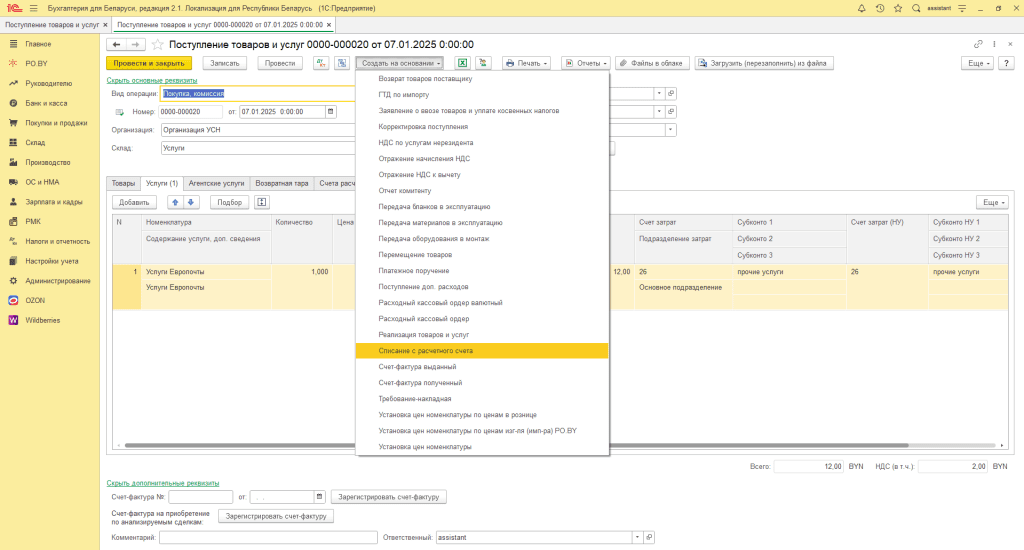
Task: Open toolbar Еще dropdown
Action: click(x=978, y=63)
